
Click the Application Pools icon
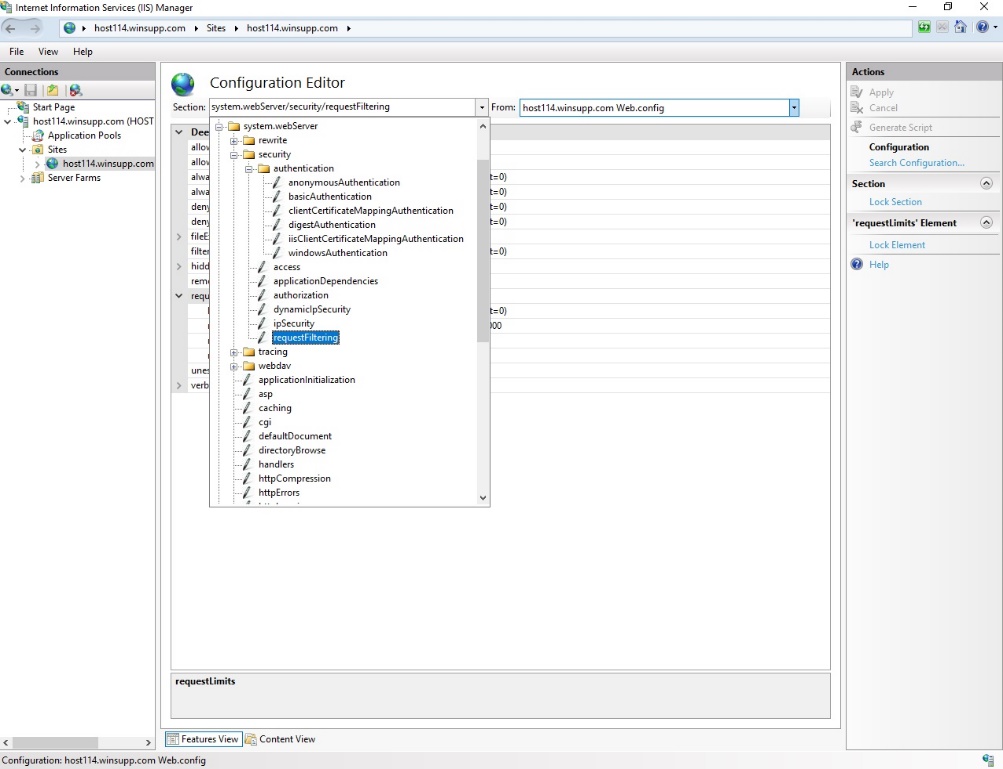pos(38,135)
